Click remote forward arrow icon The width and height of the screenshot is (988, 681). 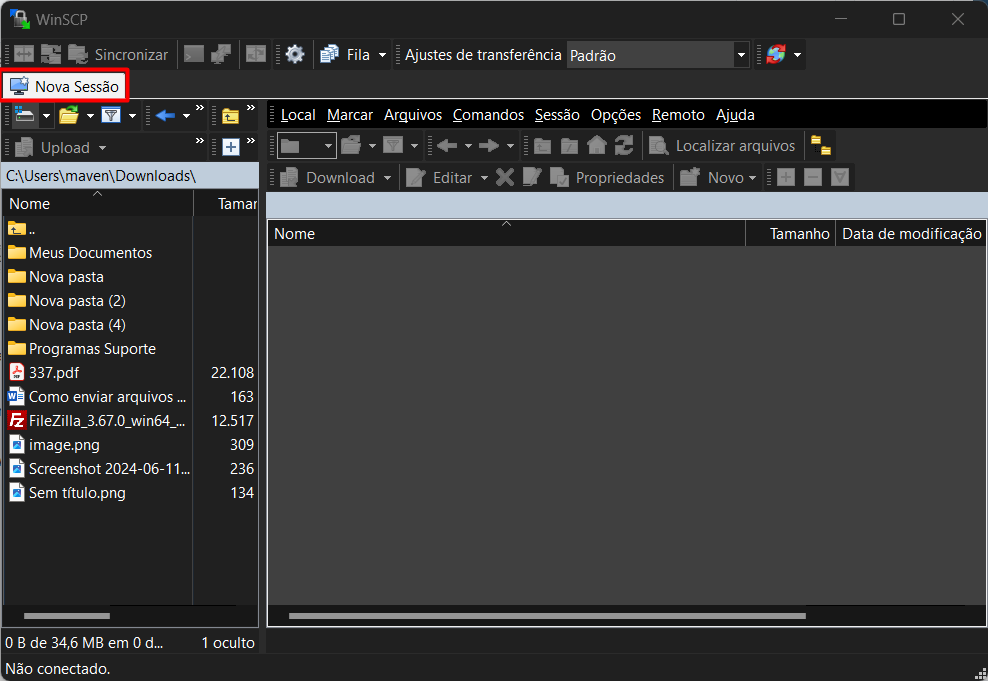click(488, 146)
